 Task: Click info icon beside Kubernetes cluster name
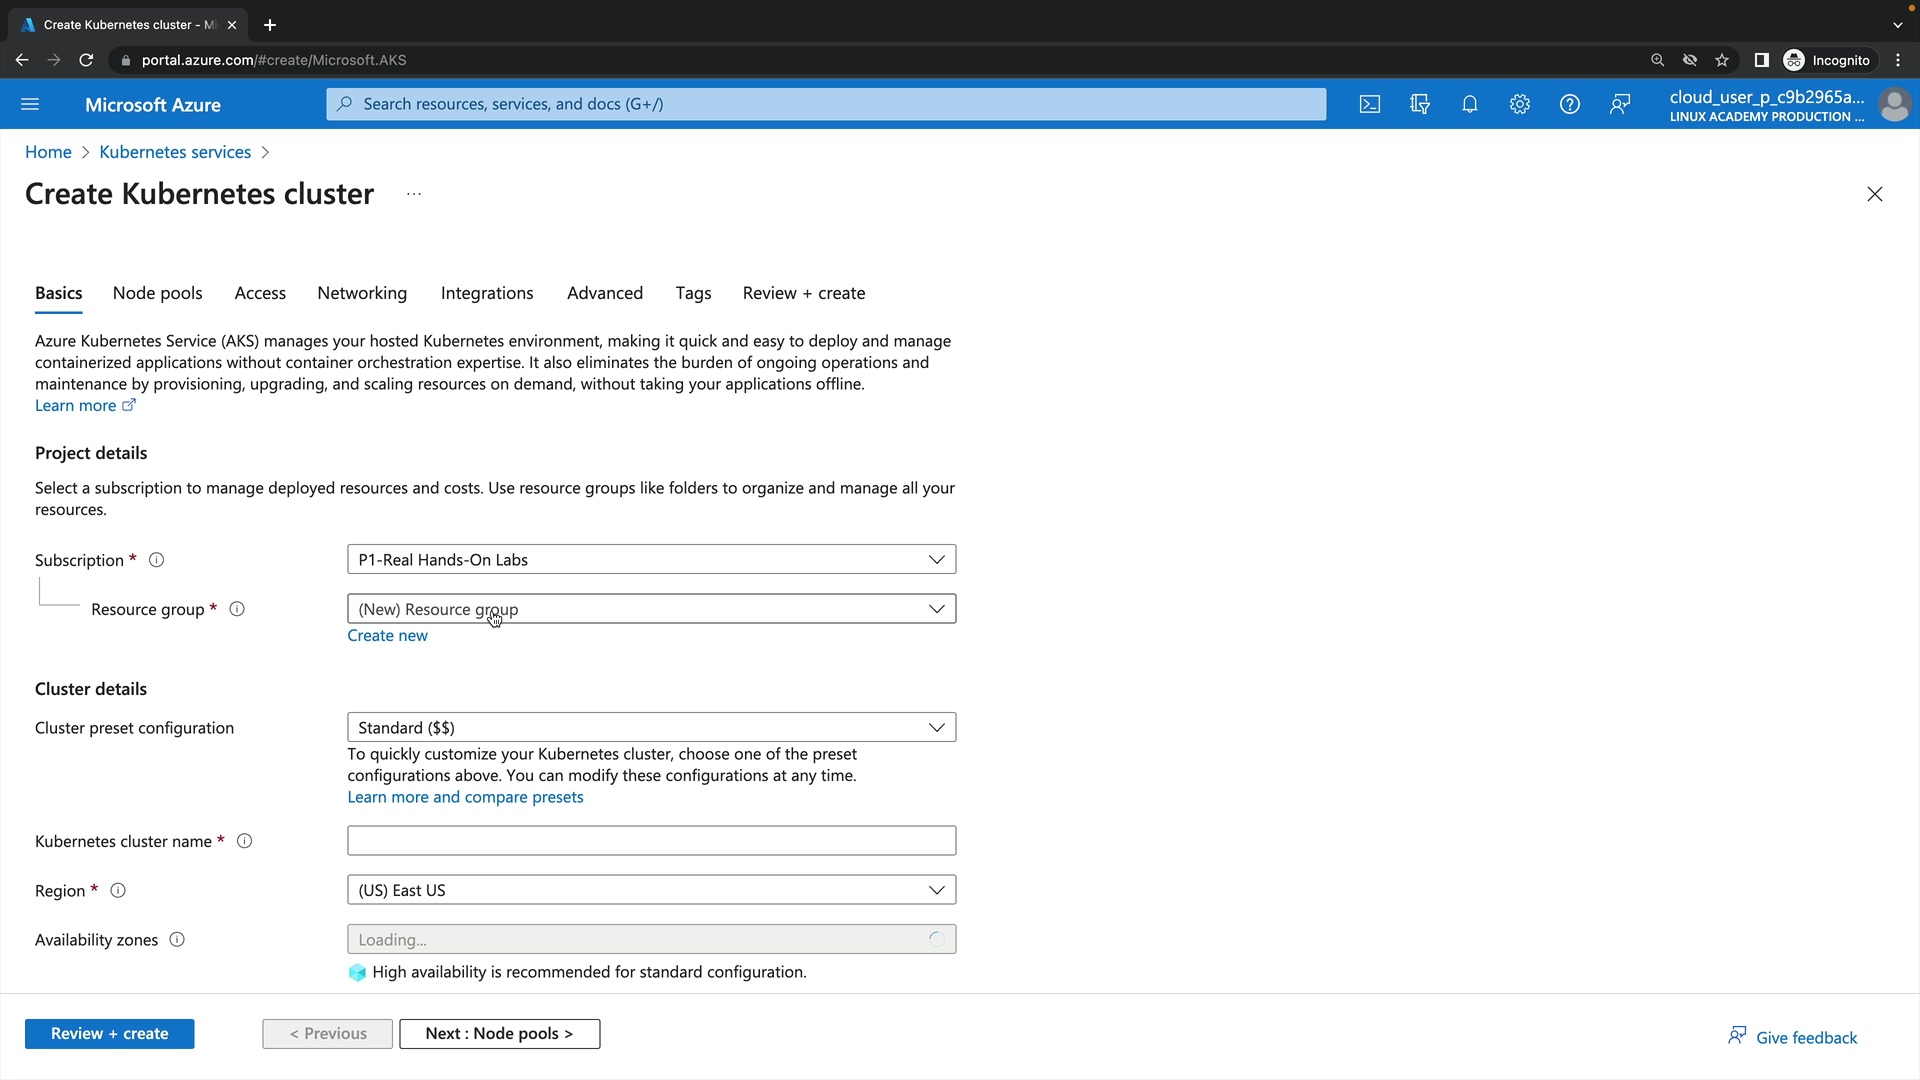(244, 841)
